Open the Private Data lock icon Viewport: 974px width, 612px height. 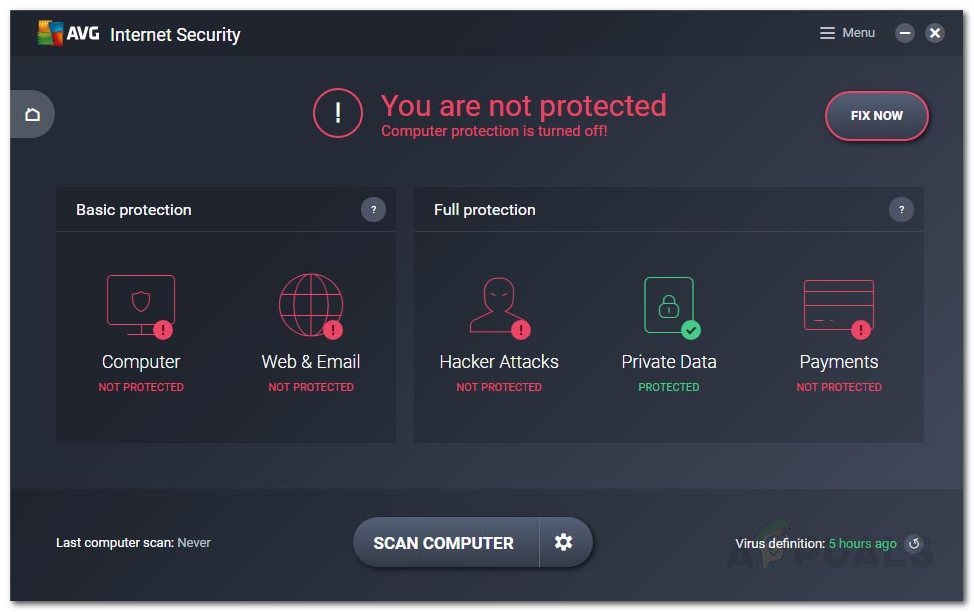pyautogui.click(x=669, y=305)
